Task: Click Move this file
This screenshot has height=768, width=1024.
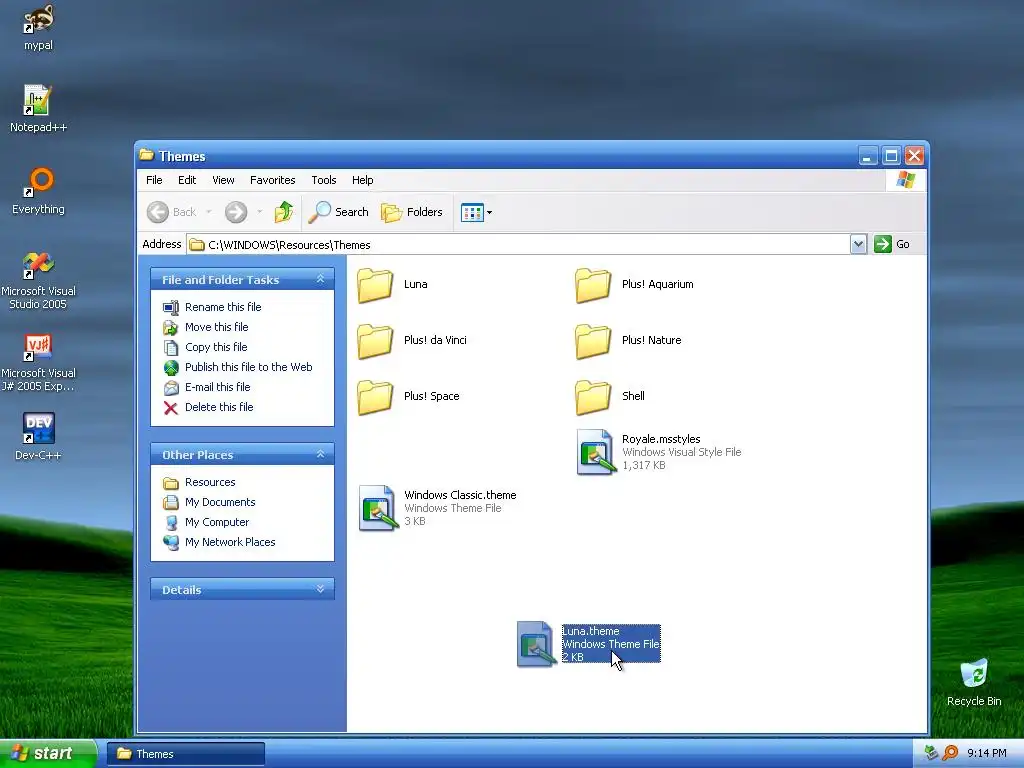Action: (216, 327)
